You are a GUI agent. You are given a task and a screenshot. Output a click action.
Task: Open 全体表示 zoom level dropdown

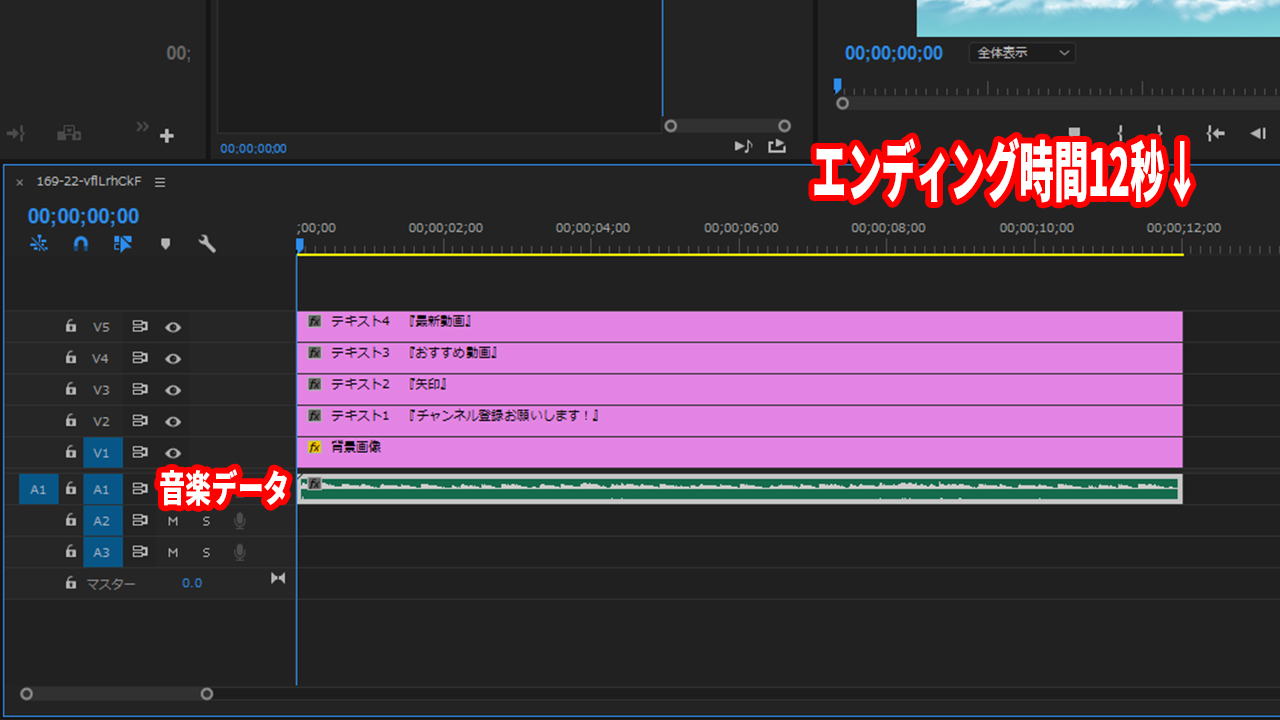(1022, 53)
